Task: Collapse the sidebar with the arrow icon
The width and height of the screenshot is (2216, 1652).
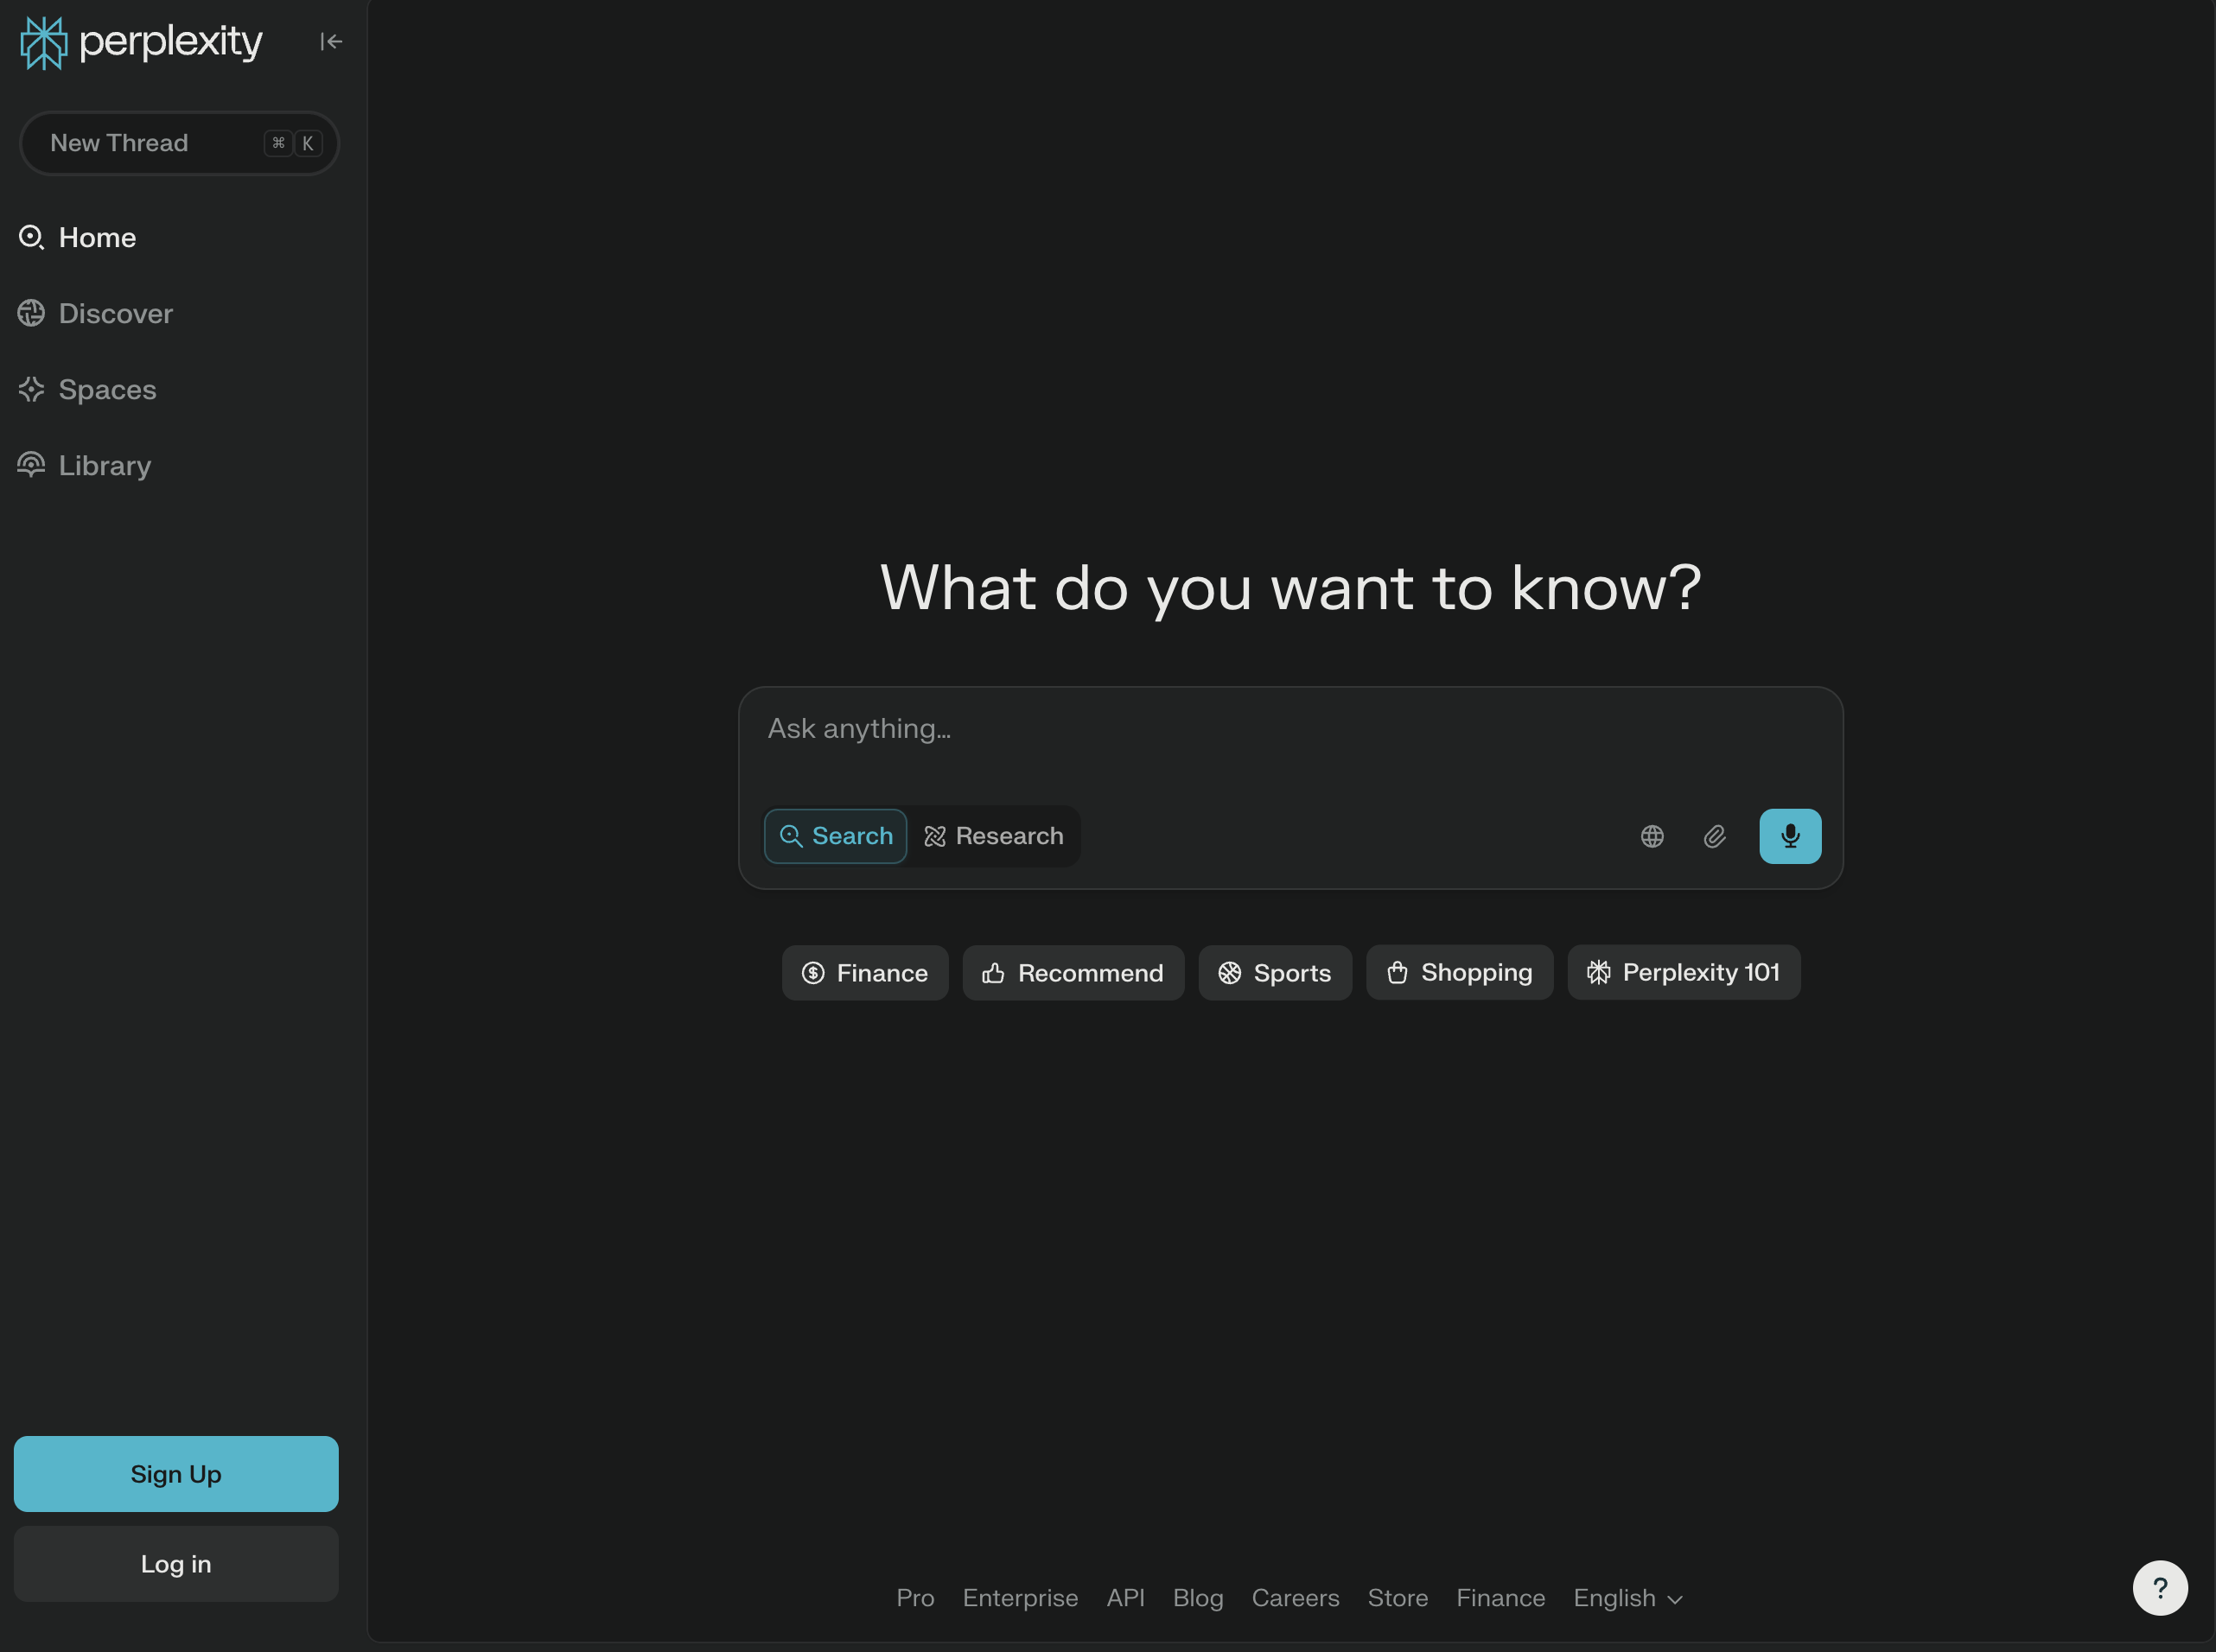Action: point(331,41)
